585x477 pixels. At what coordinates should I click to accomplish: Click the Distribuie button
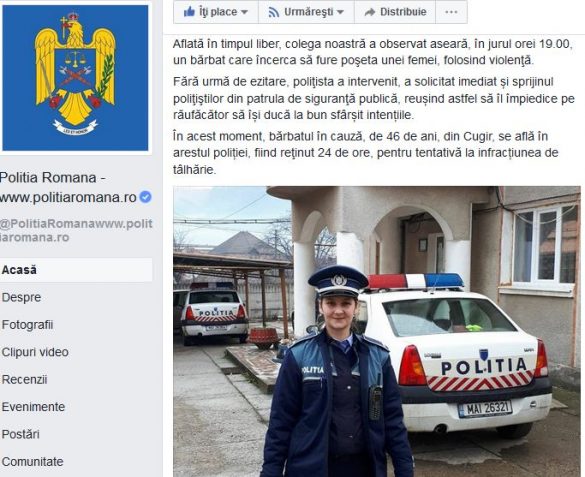[395, 12]
